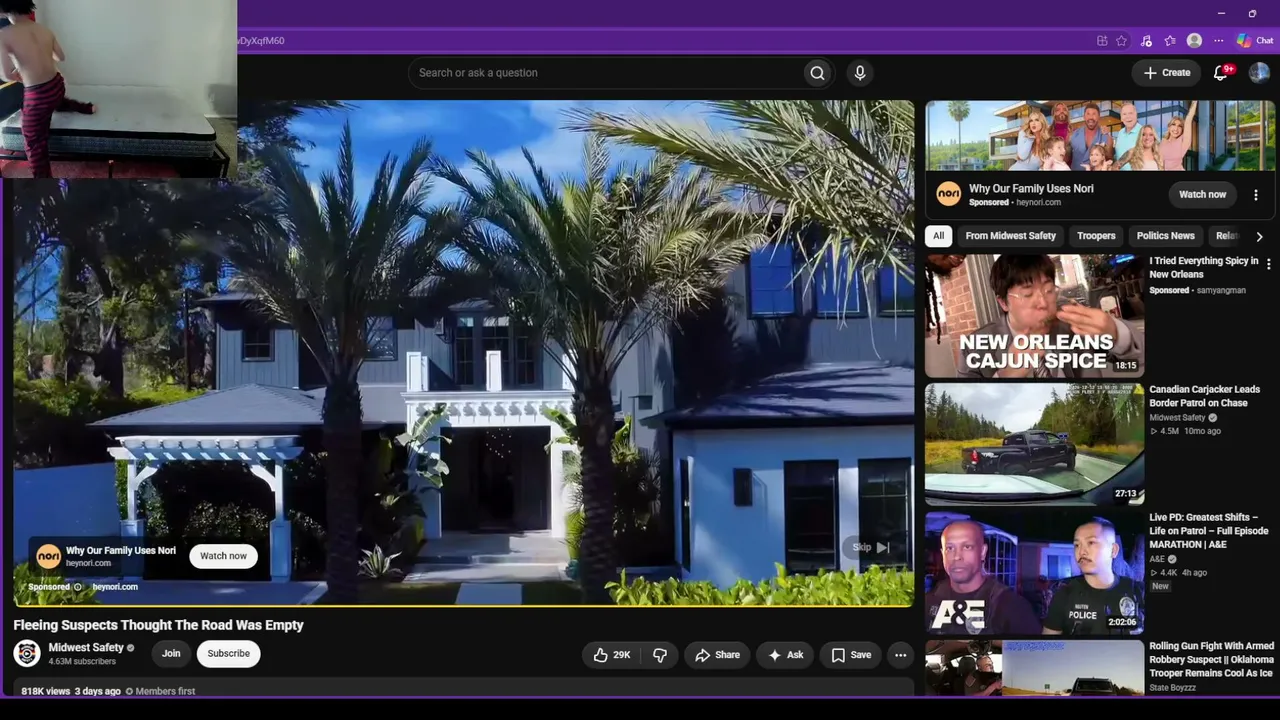The image size is (1280, 720).
Task: Open Rolling Gun Fight video thumbnail
Action: 1034,667
